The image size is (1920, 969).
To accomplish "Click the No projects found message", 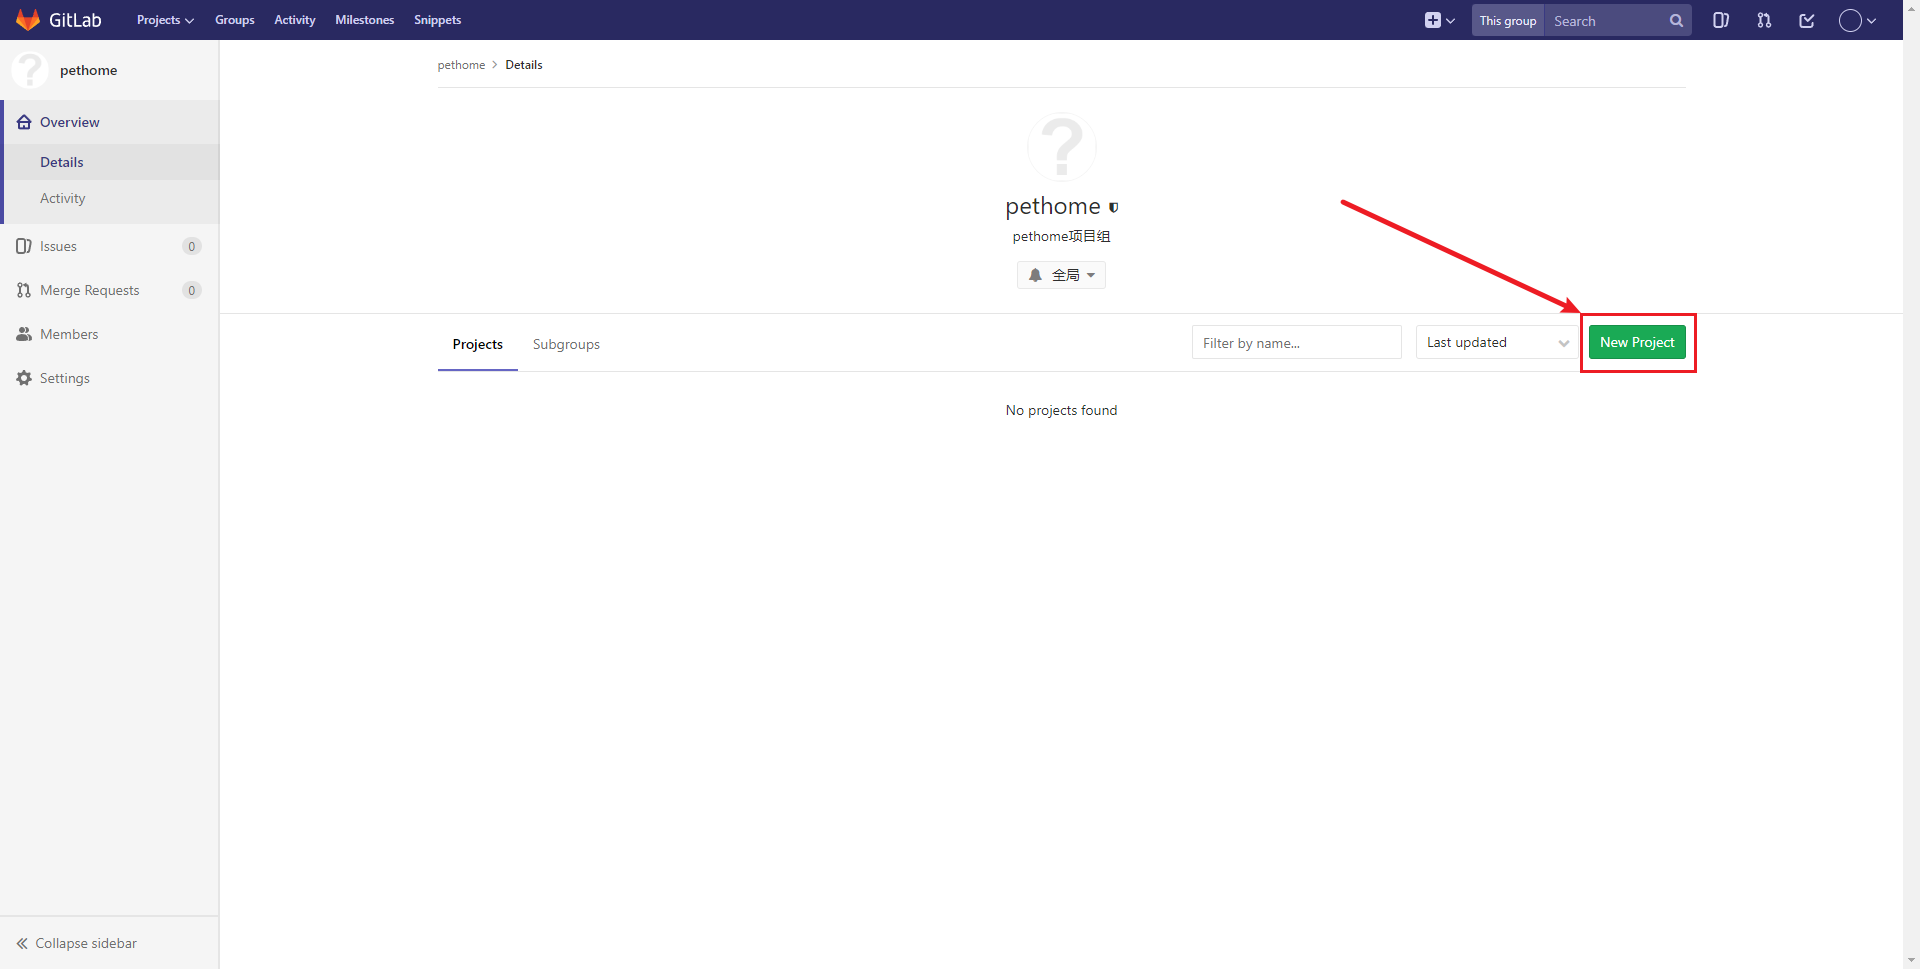I will [1061, 410].
